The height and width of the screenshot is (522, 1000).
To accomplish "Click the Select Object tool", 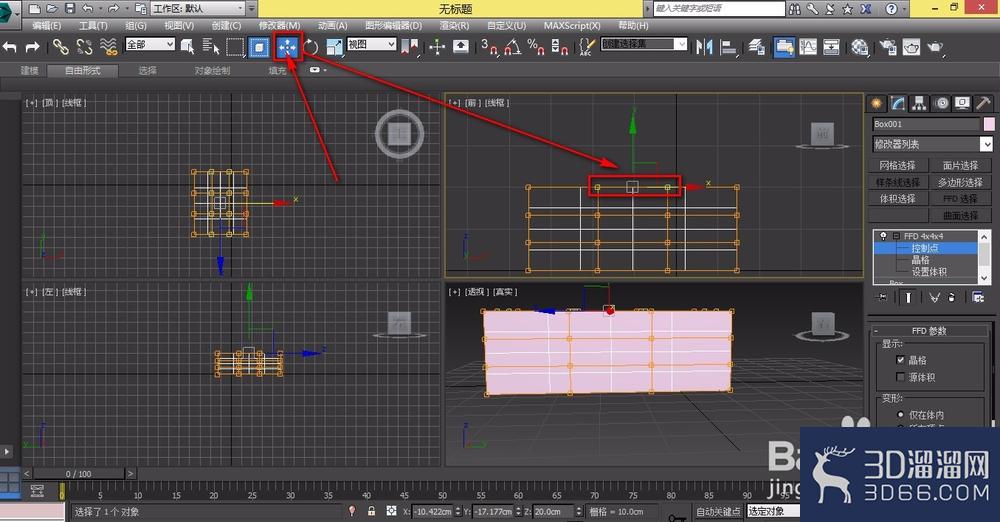I will click(188, 47).
